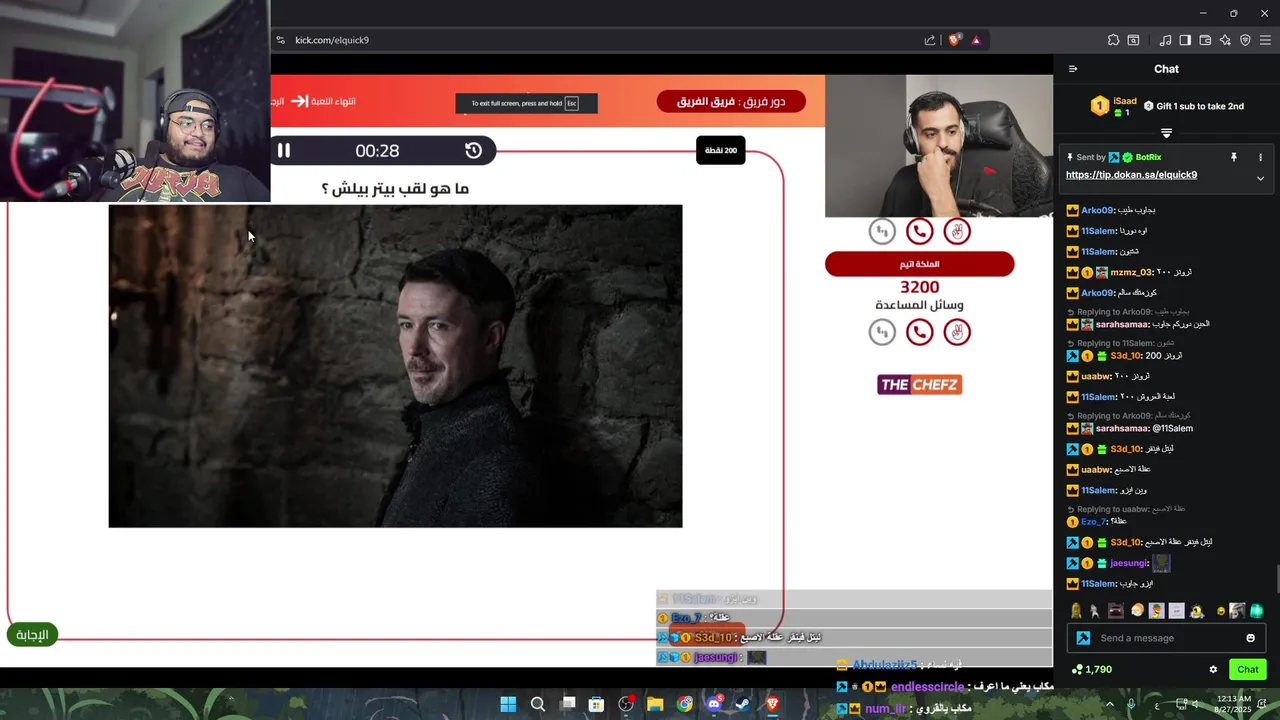
Task: Use swap arrows lifeline under وسائل المساعدة
Action: coord(881,332)
